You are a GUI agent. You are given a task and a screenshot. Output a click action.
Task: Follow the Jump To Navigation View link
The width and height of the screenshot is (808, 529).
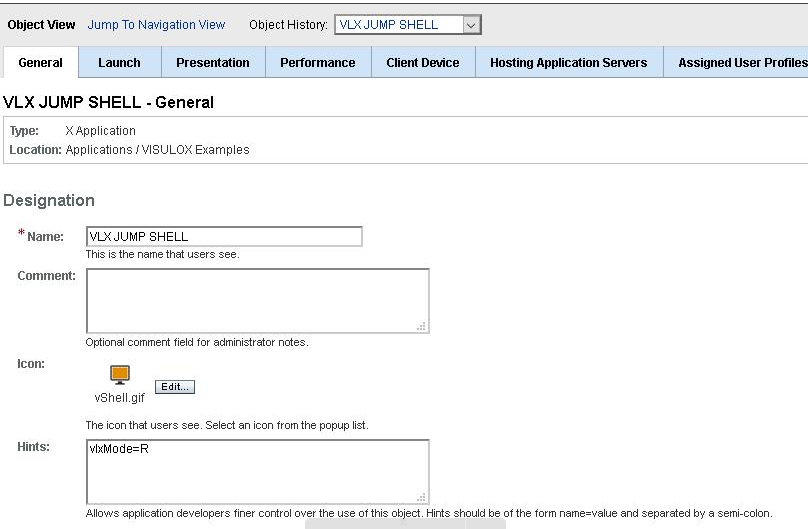pos(156,25)
